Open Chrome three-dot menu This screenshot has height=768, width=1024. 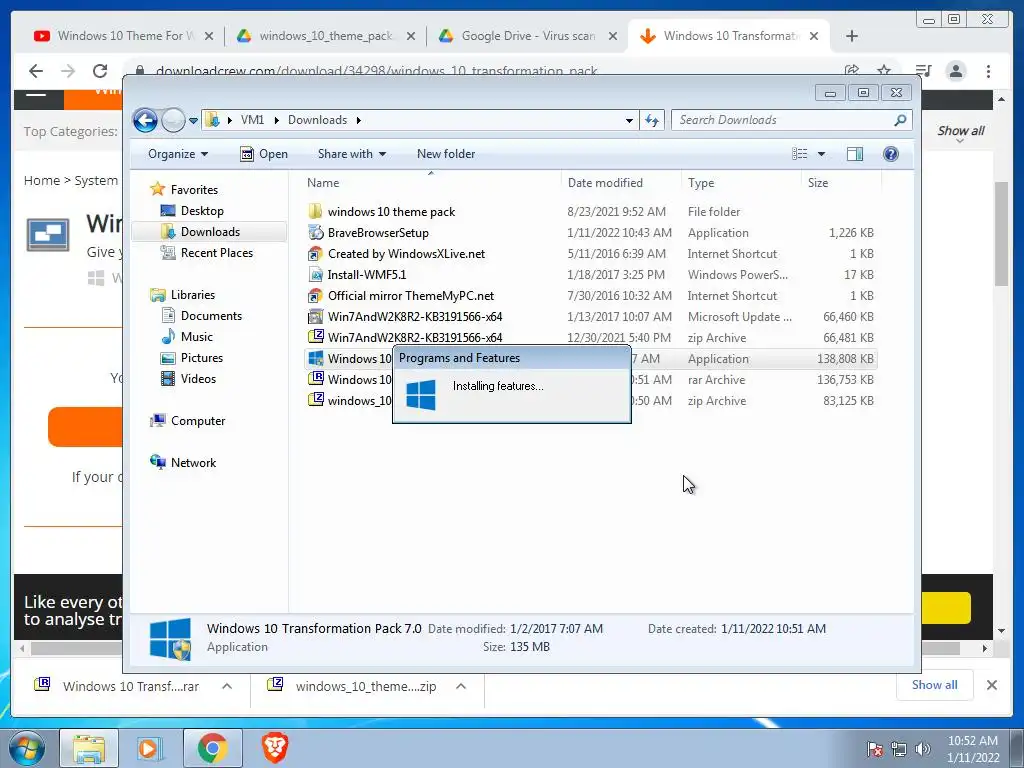989,71
